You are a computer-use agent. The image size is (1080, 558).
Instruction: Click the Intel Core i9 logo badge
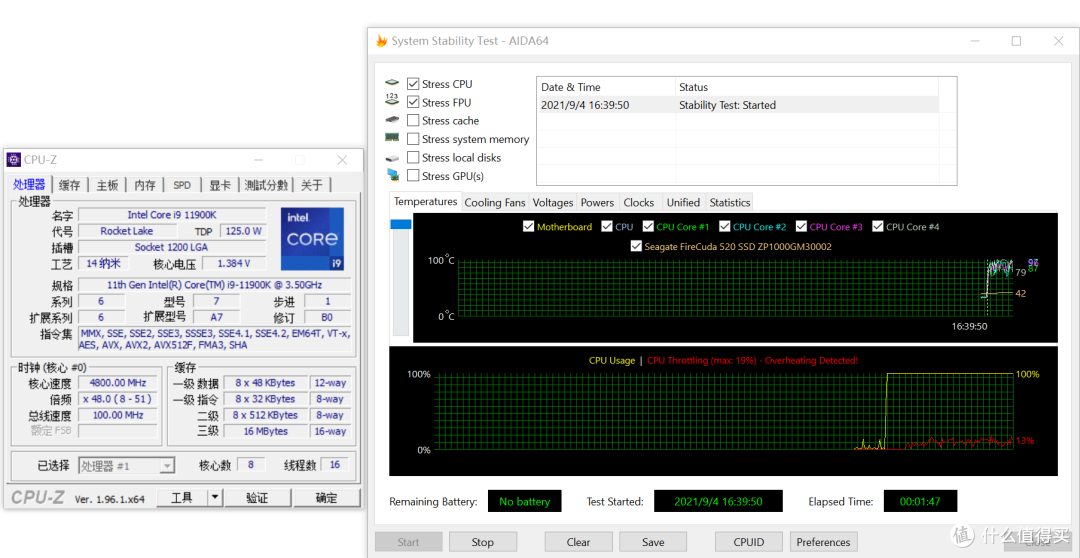tap(312, 238)
